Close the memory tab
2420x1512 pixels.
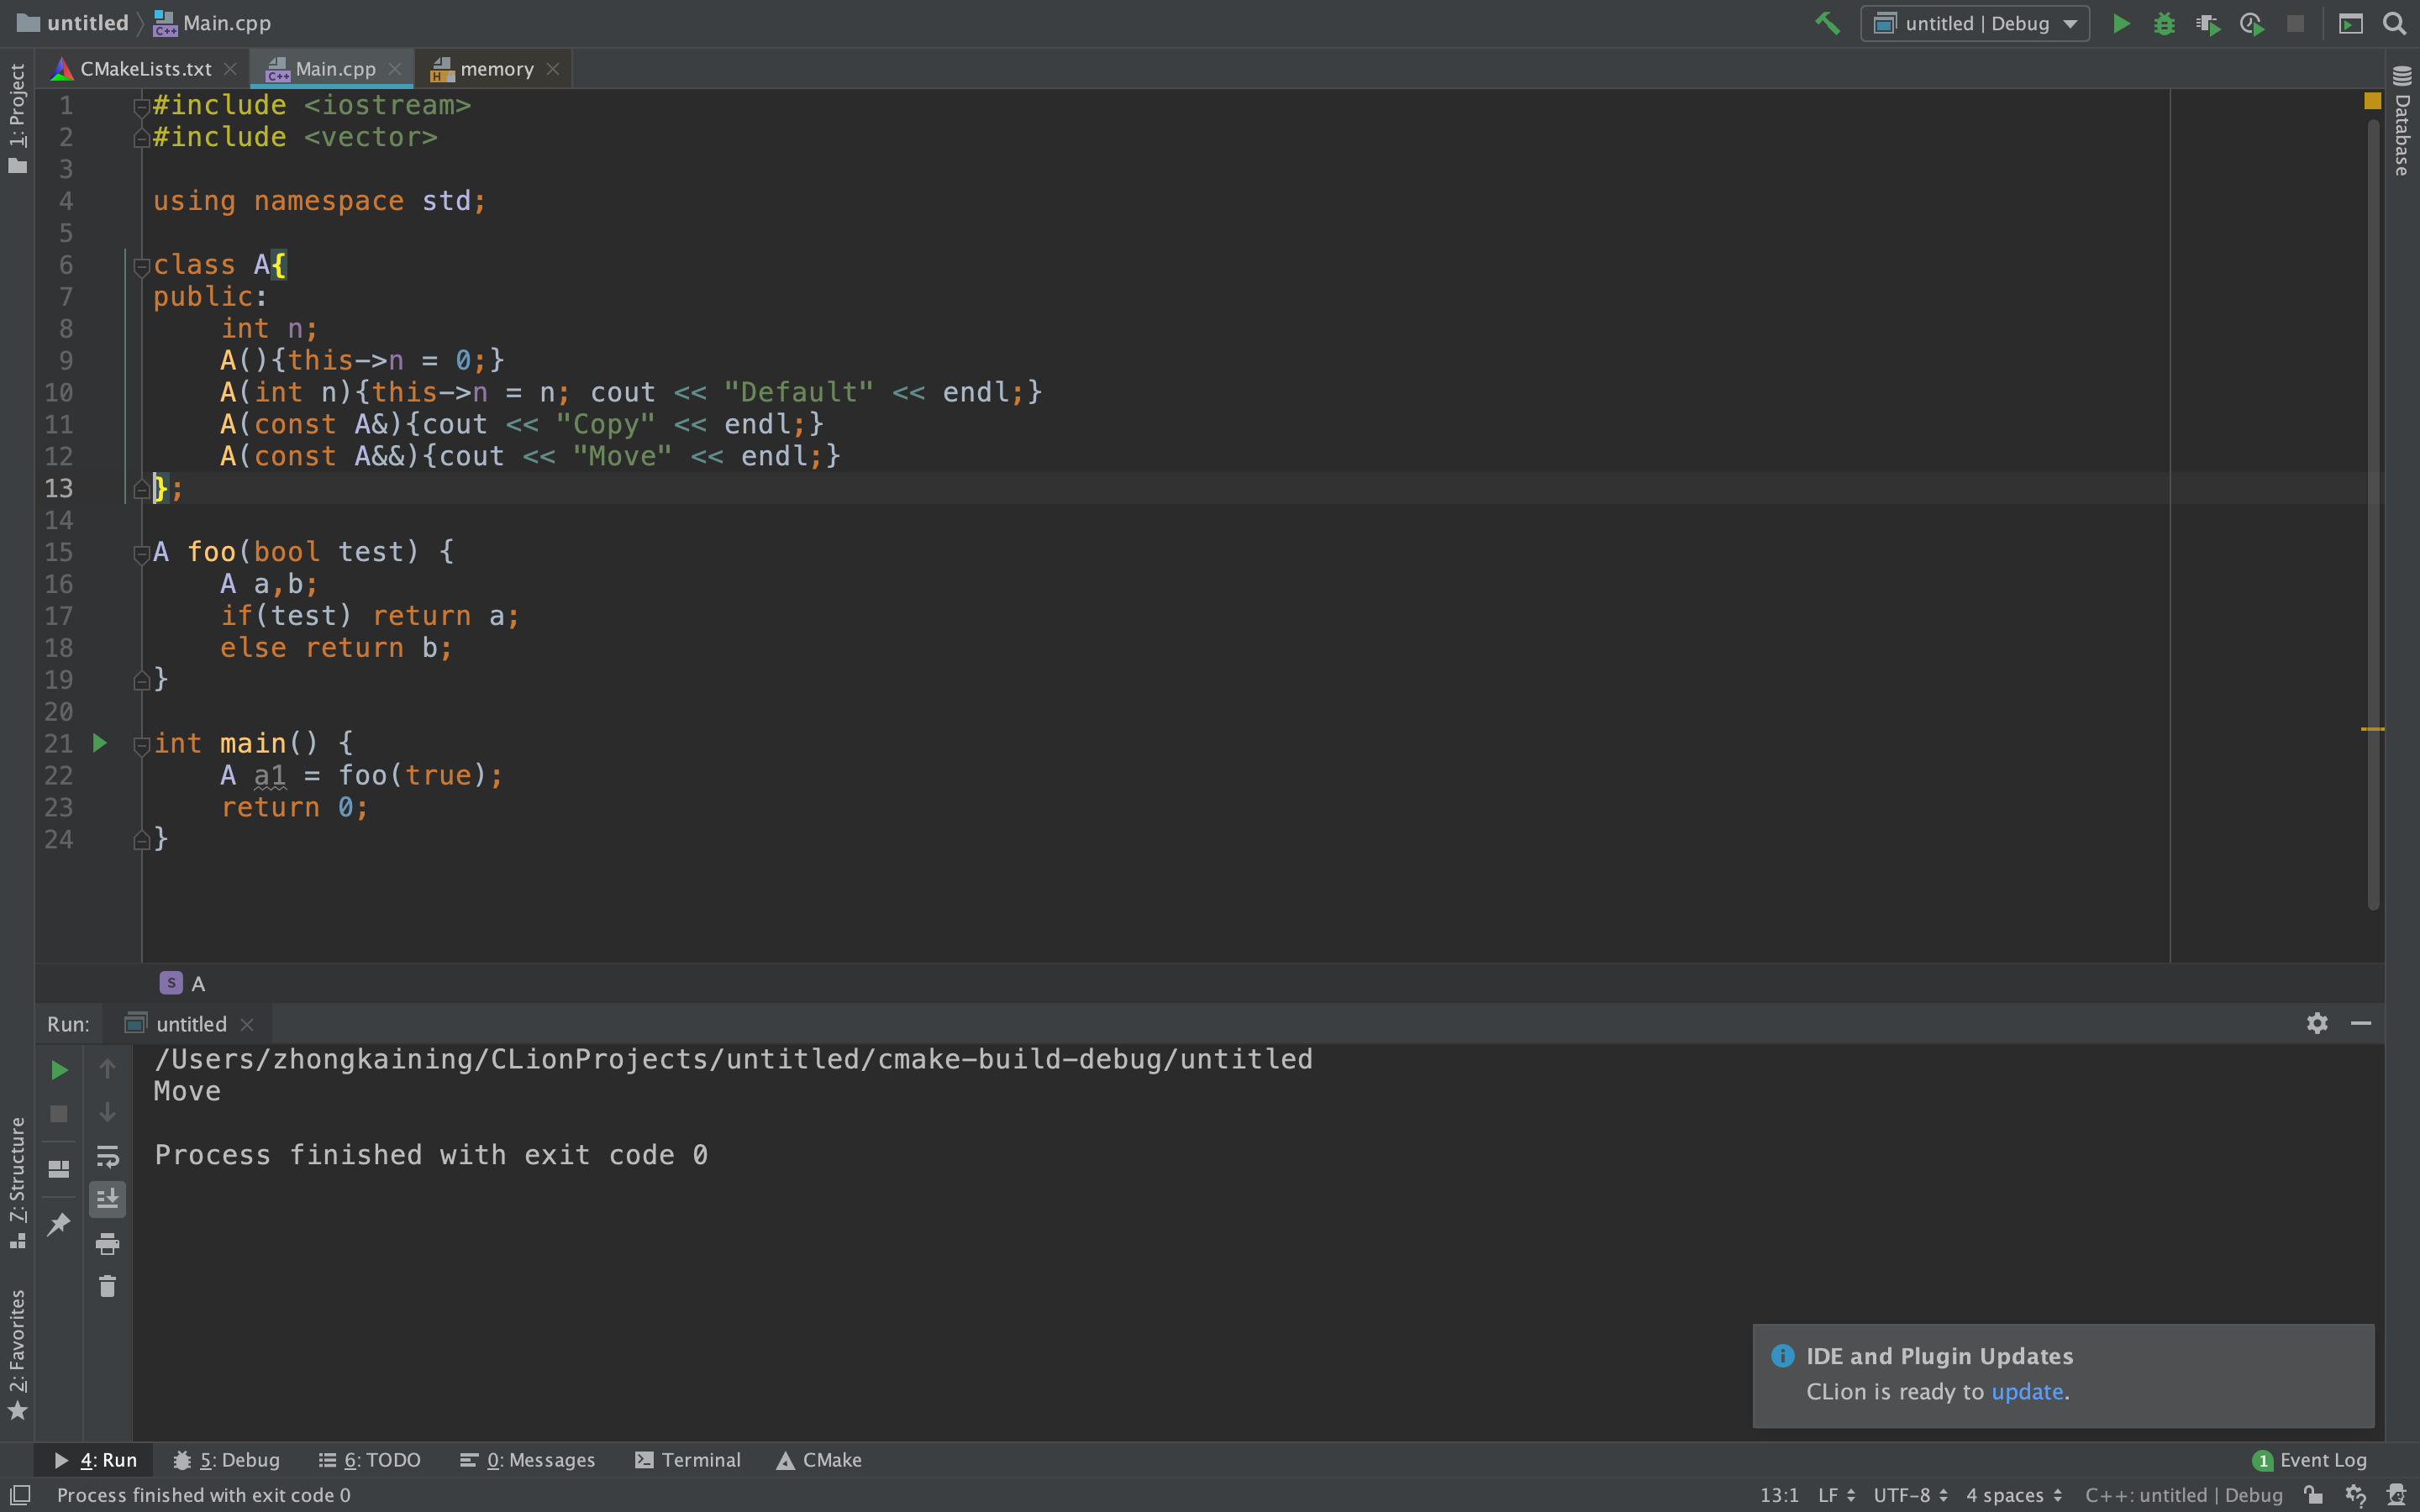[553, 69]
